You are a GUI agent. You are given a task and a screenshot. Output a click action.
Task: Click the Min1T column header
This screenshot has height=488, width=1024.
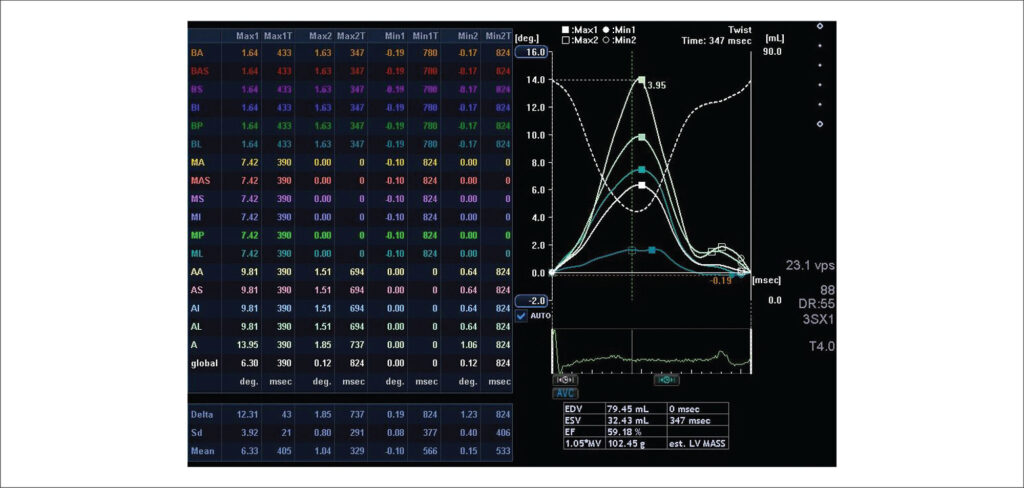point(424,35)
